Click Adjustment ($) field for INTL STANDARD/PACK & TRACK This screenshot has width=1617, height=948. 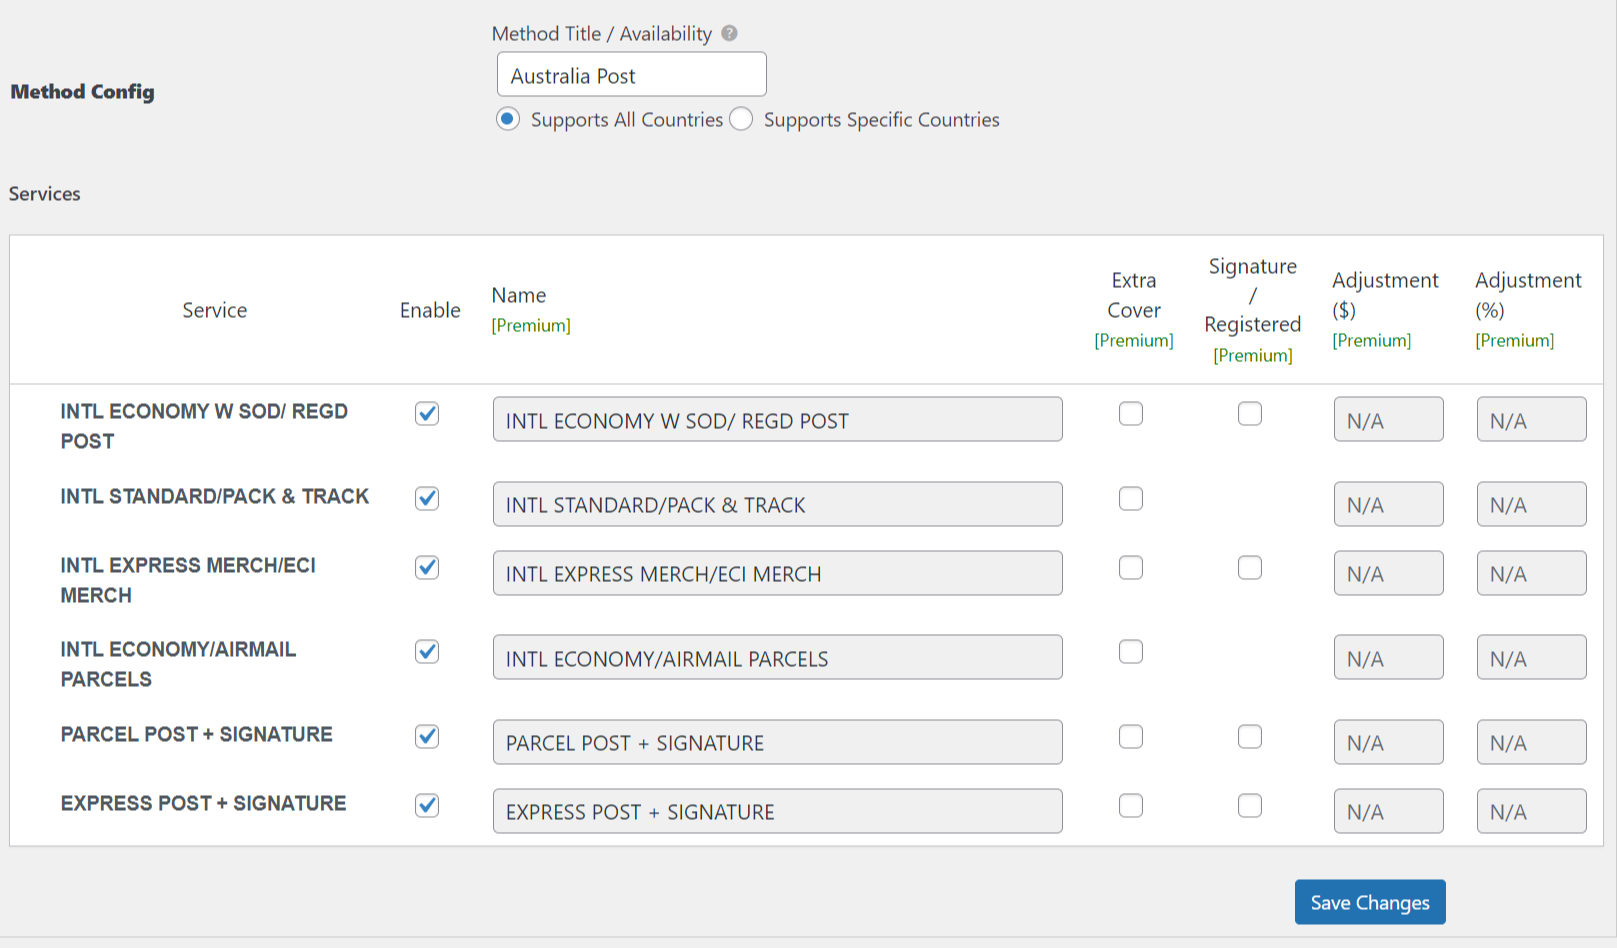coord(1389,504)
